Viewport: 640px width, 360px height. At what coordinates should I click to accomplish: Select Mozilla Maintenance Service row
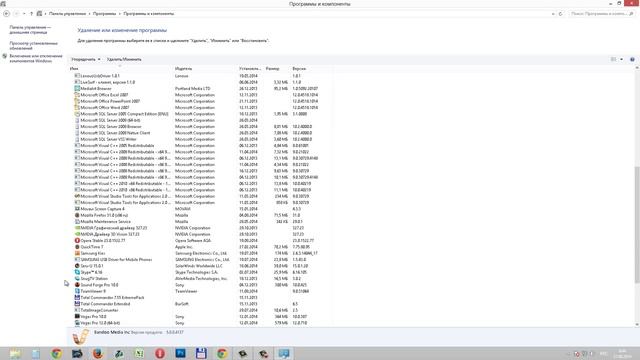click(199, 222)
